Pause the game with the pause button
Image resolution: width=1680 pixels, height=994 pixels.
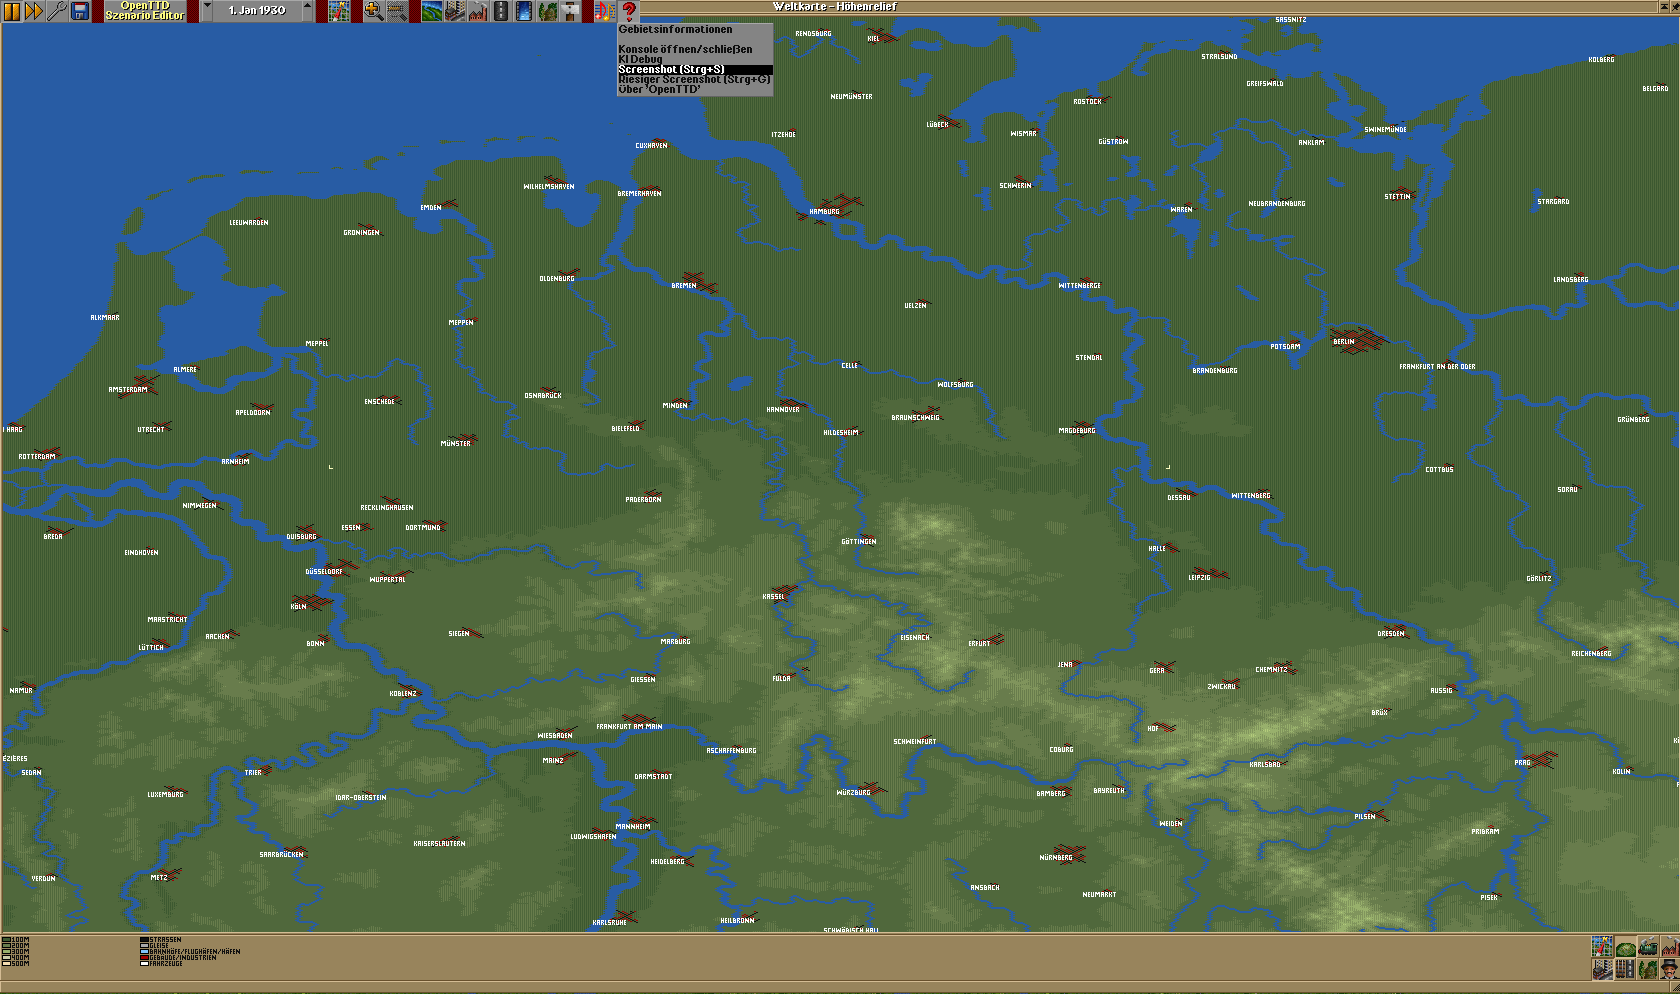point(12,11)
